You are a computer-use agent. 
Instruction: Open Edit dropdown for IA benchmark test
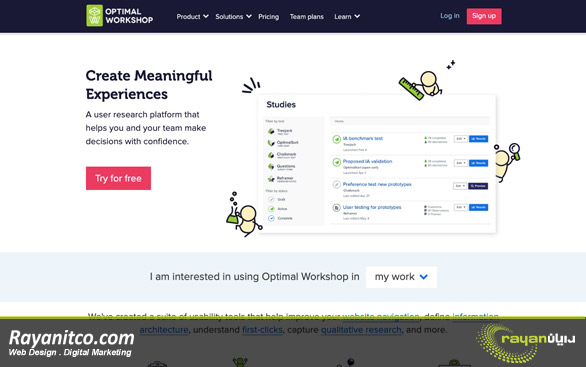(460, 139)
